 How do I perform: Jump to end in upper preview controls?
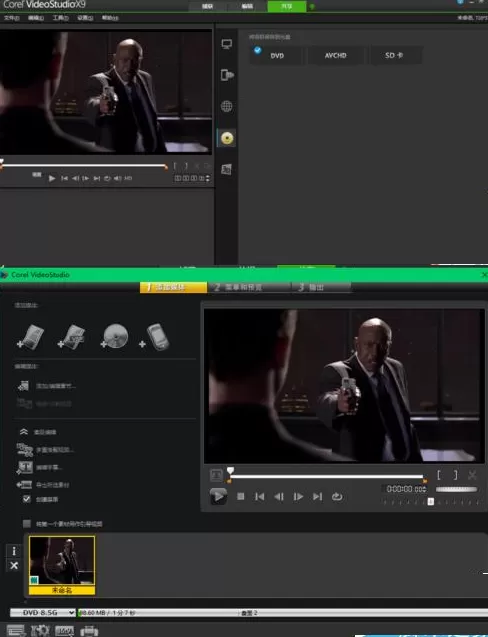[x=97, y=178]
